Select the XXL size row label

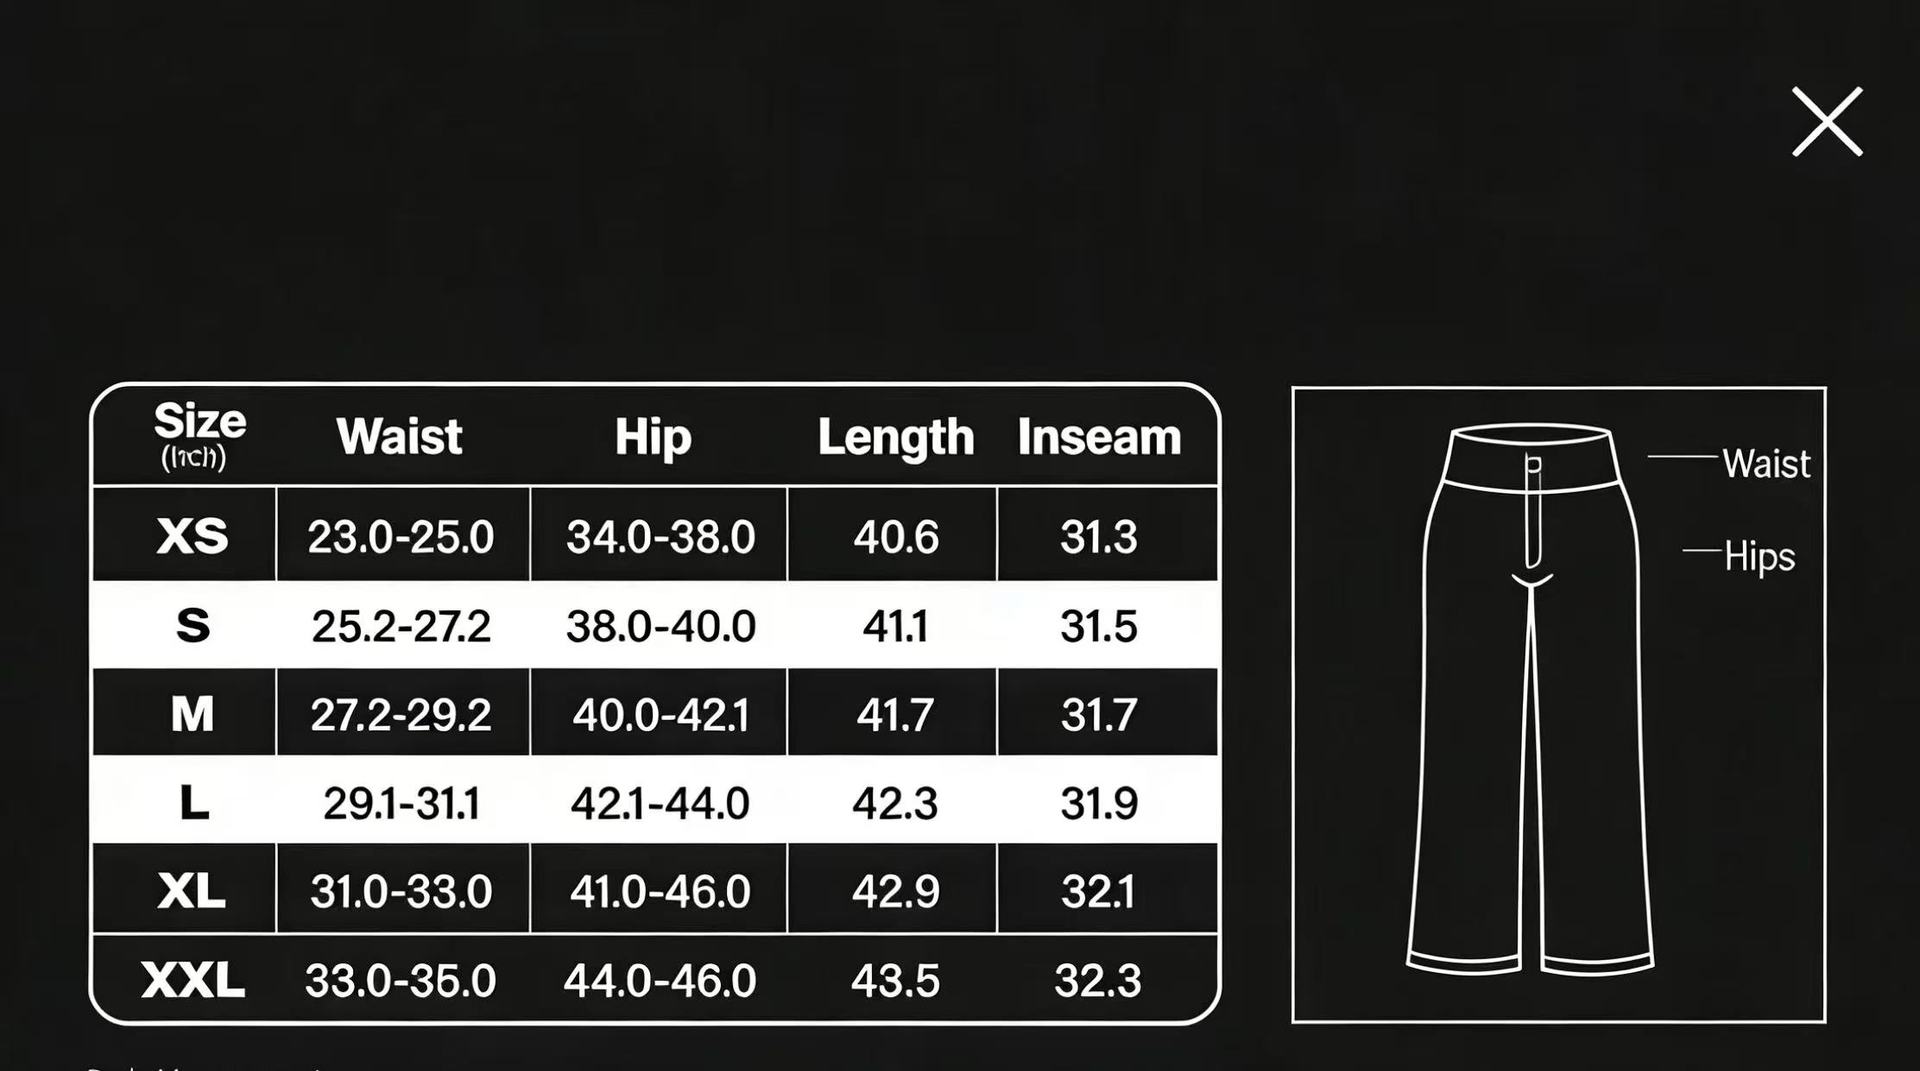coord(193,980)
